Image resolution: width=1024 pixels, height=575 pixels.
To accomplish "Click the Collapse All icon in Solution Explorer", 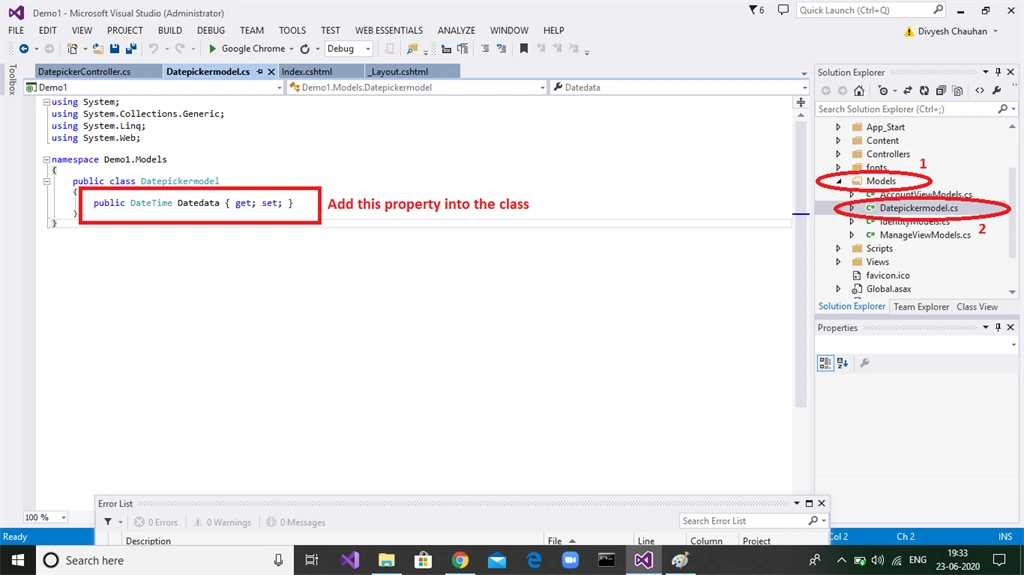I will 940,91.
